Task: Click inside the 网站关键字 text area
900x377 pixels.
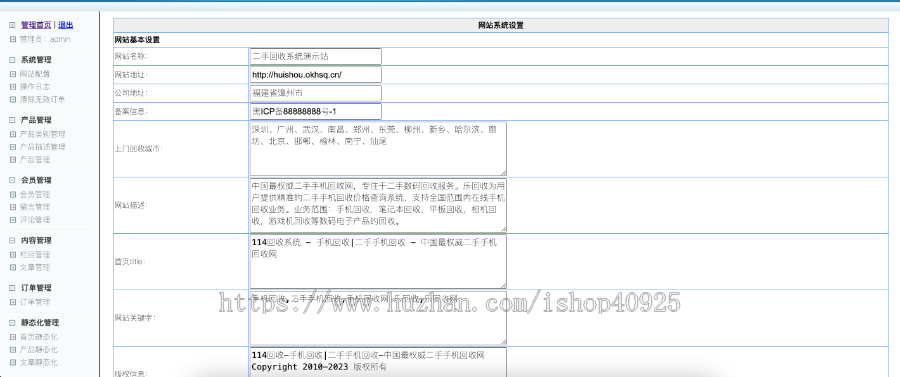Action: [378, 317]
